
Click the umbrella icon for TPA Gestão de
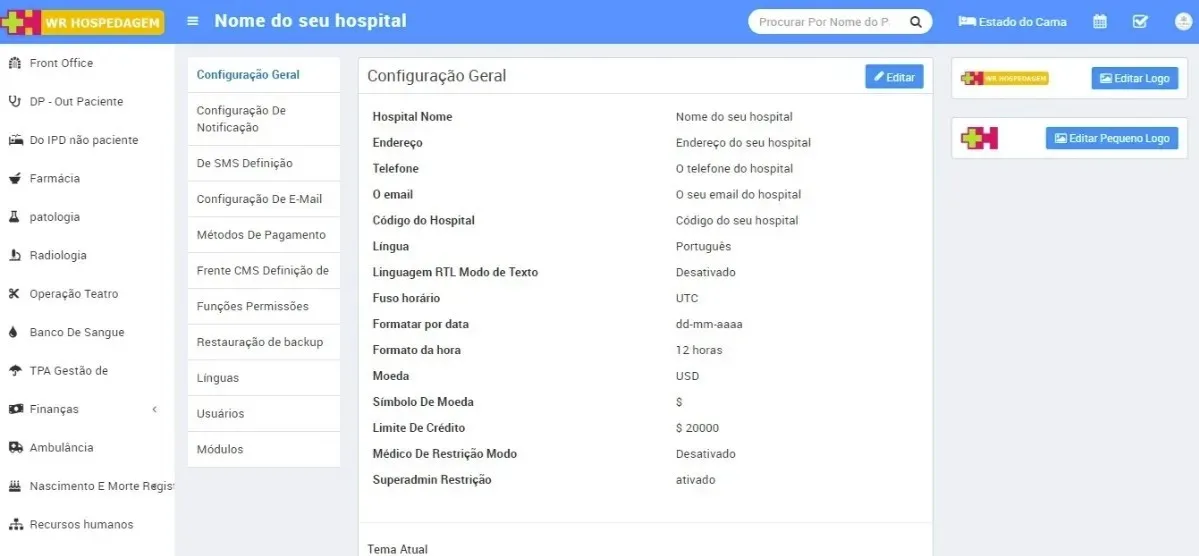click(x=15, y=370)
